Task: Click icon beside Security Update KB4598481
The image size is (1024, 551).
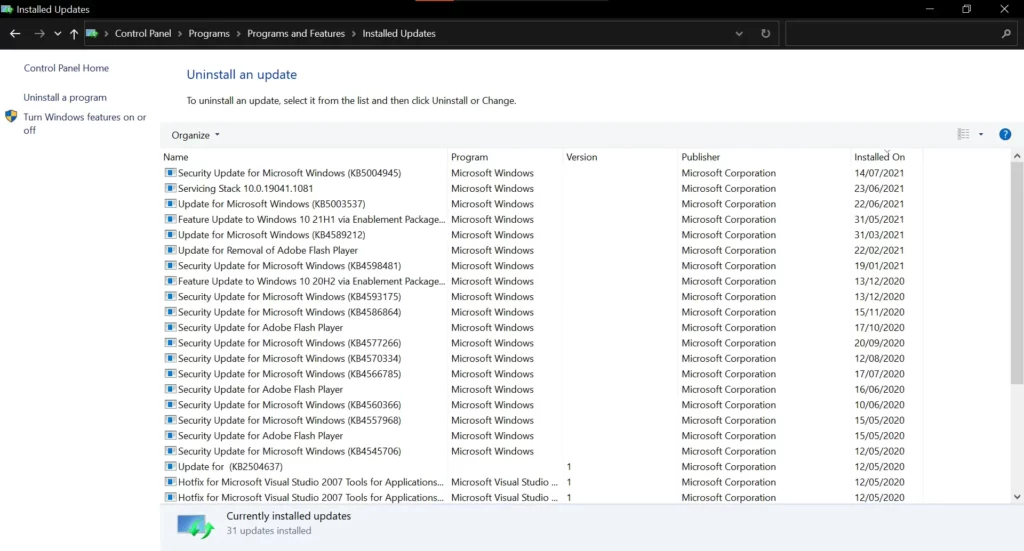Action: [x=170, y=266]
